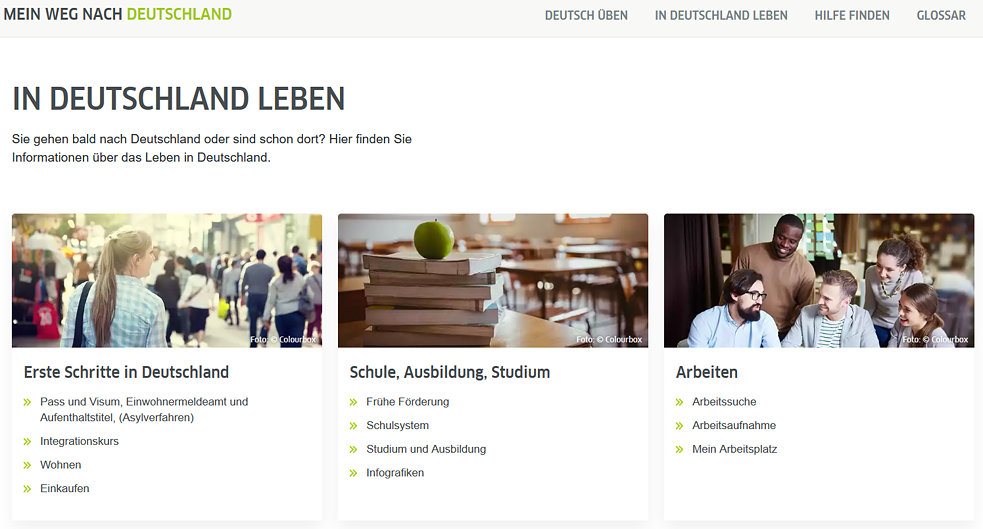Screen dimensions: 983x529
Task: Open the Glossar navigation item
Action: click(x=941, y=16)
